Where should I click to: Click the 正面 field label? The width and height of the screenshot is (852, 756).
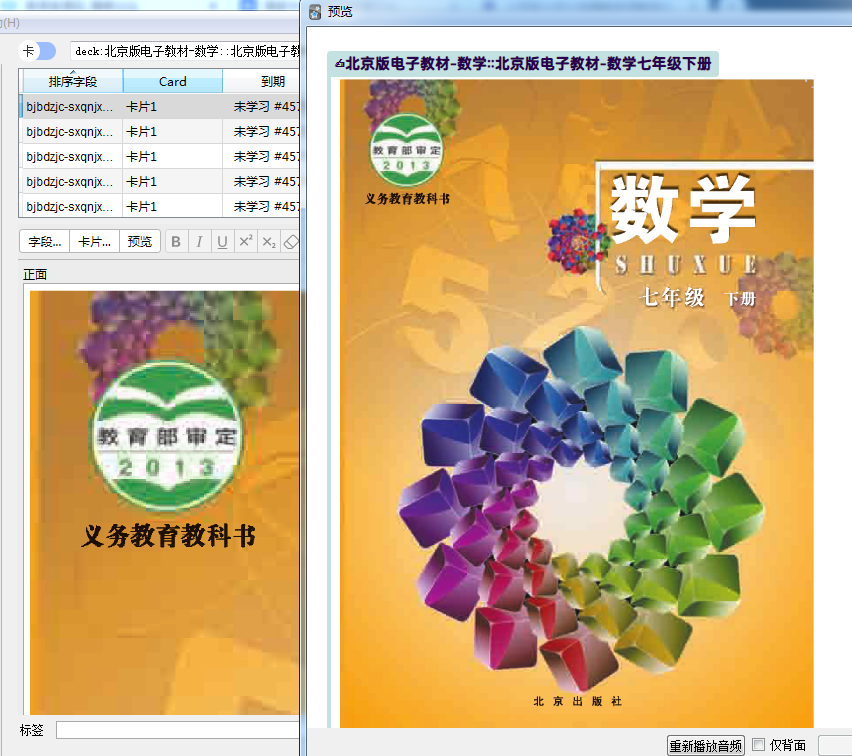(x=35, y=274)
